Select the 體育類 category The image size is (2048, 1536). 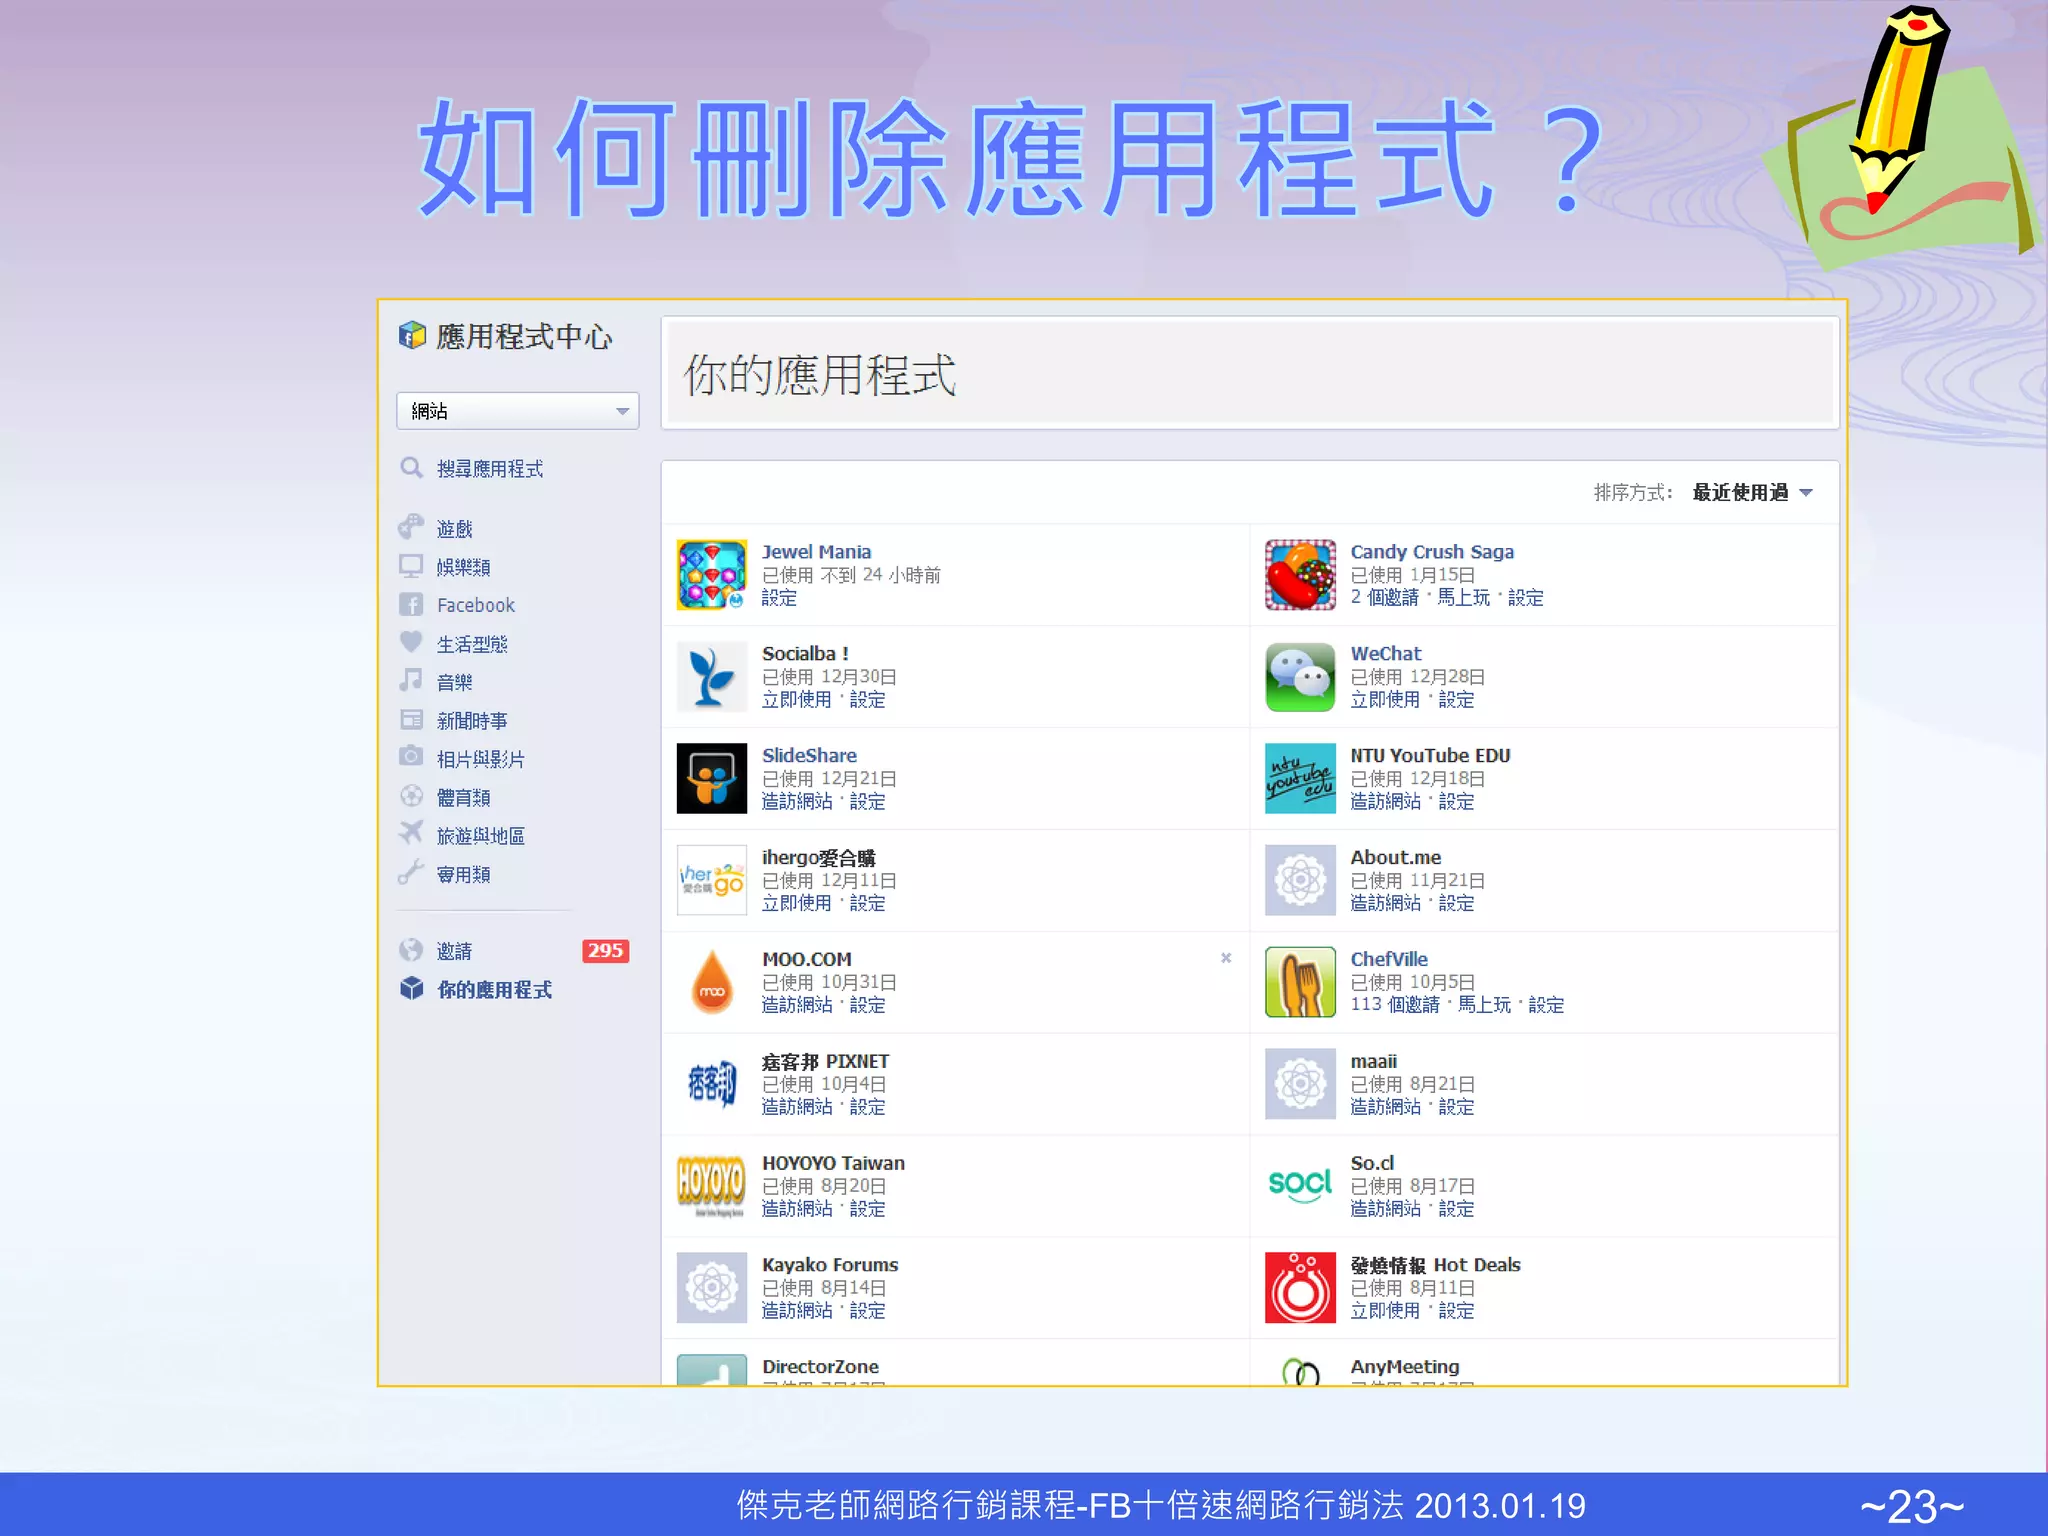pos(464,798)
